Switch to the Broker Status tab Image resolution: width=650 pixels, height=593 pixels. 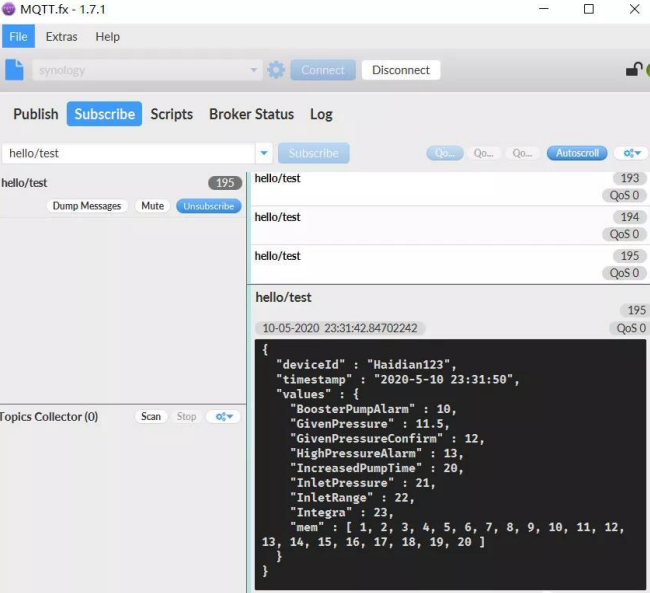(x=251, y=114)
